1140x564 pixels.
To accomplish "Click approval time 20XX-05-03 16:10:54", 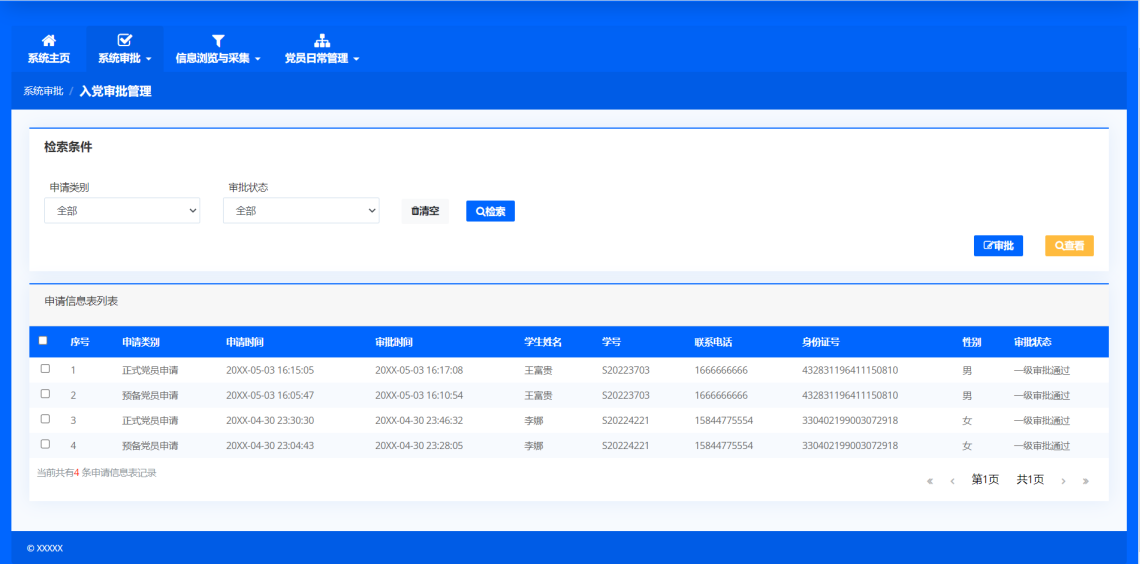I will pyautogui.click(x=419, y=395).
